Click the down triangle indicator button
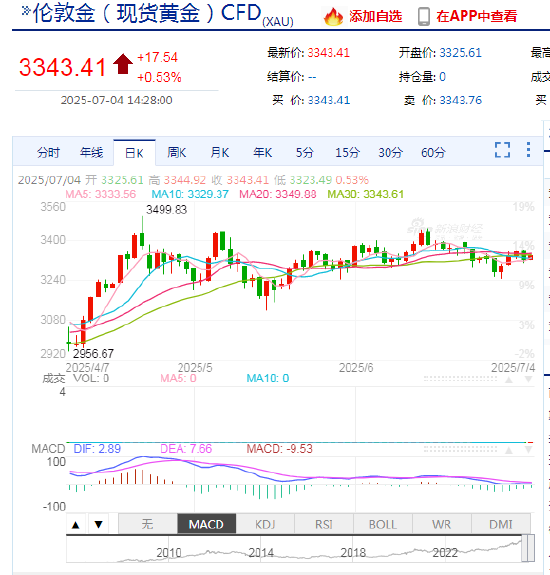 (x=98, y=524)
